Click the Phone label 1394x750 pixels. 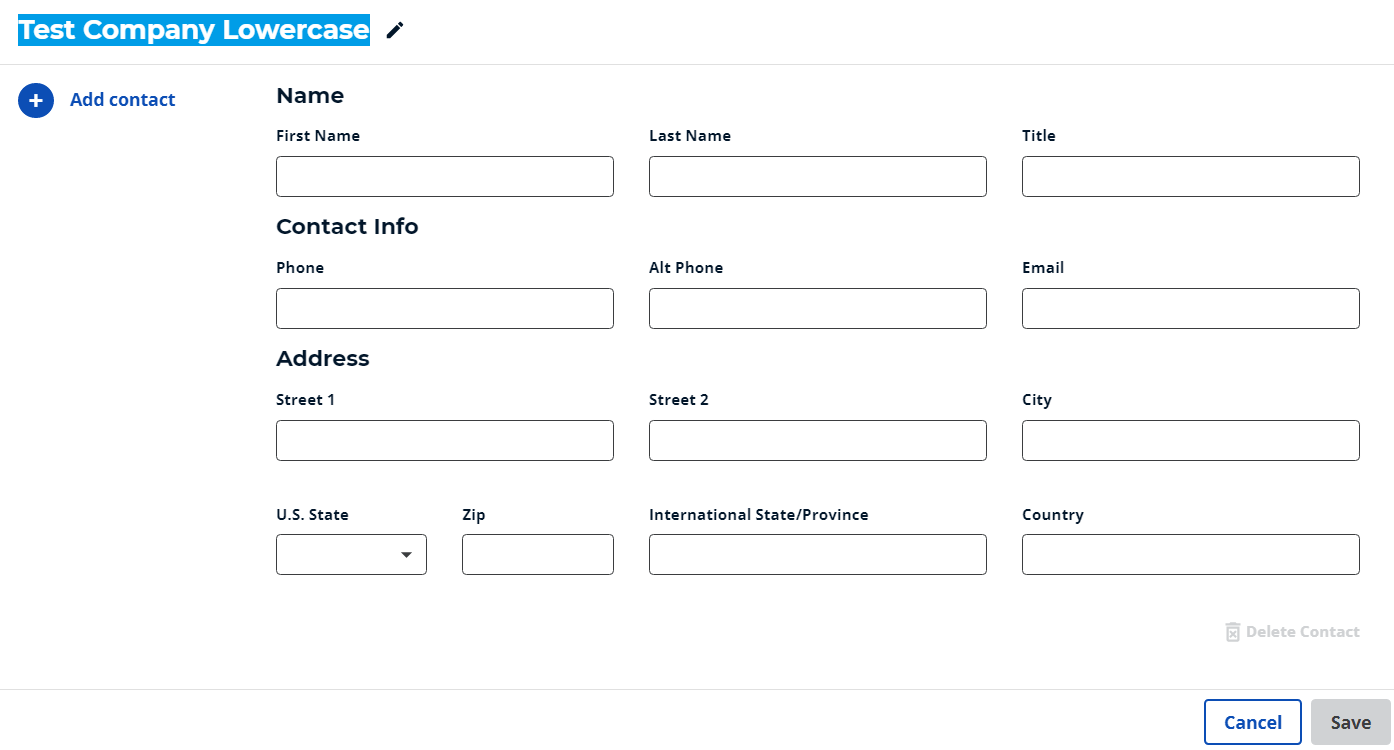(x=300, y=268)
